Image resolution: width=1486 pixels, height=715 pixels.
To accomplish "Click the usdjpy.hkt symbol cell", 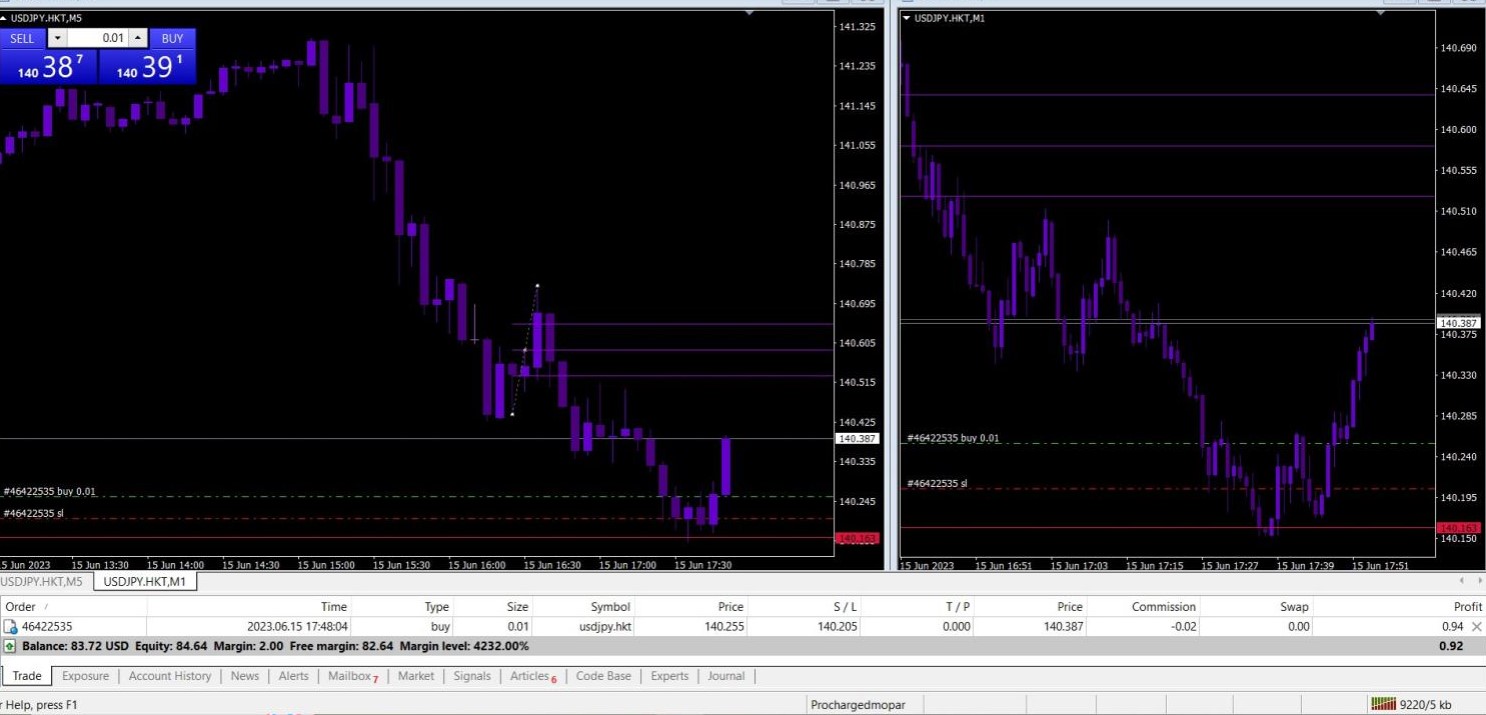I will 603,627.
